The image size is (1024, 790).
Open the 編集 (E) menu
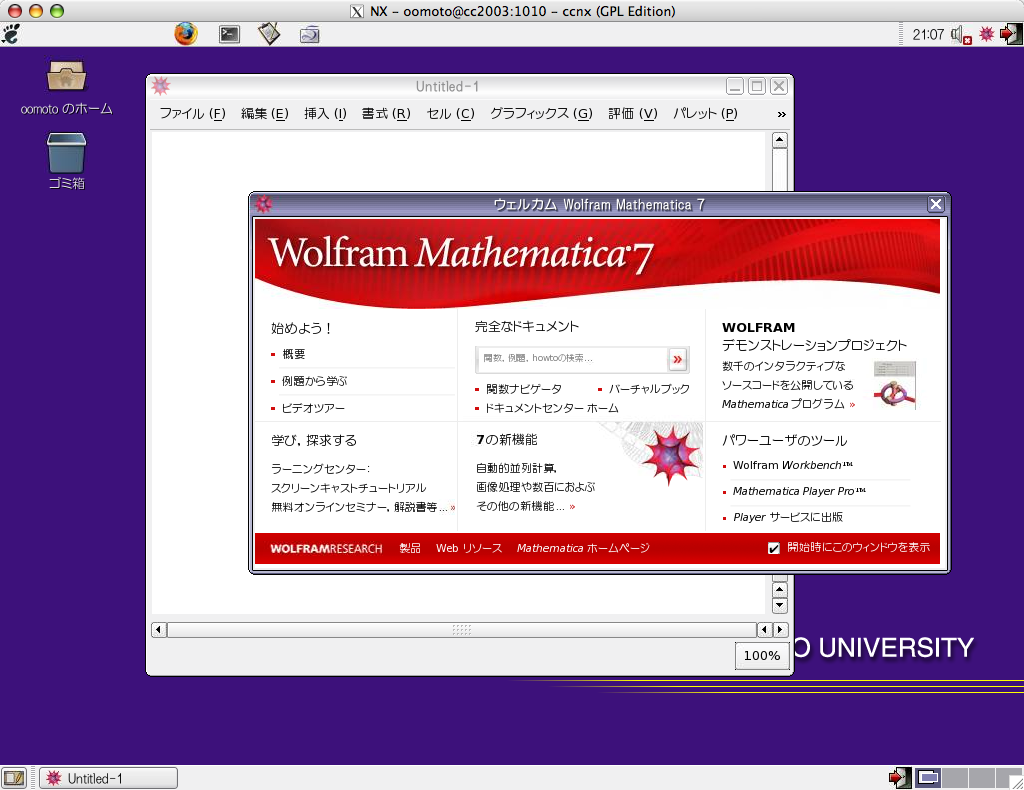(264, 114)
